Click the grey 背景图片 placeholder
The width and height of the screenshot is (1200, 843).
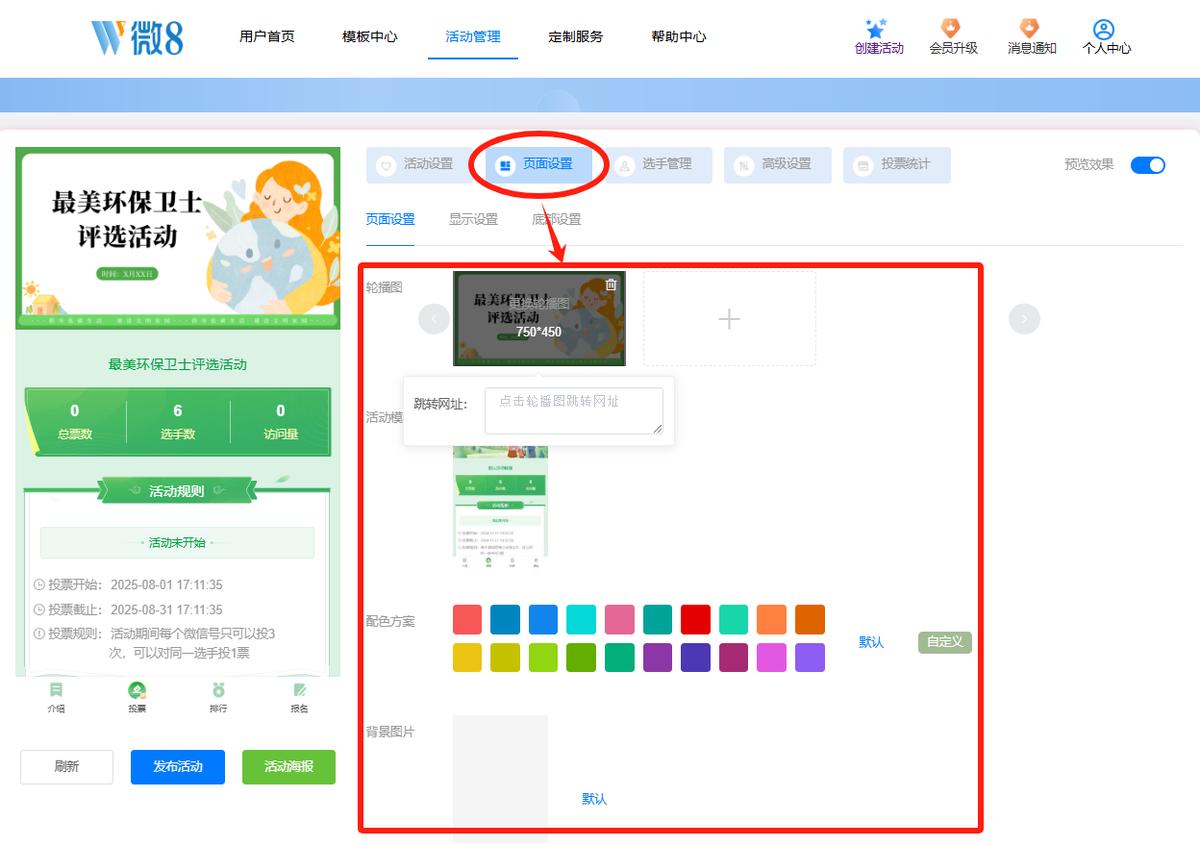[x=500, y=779]
